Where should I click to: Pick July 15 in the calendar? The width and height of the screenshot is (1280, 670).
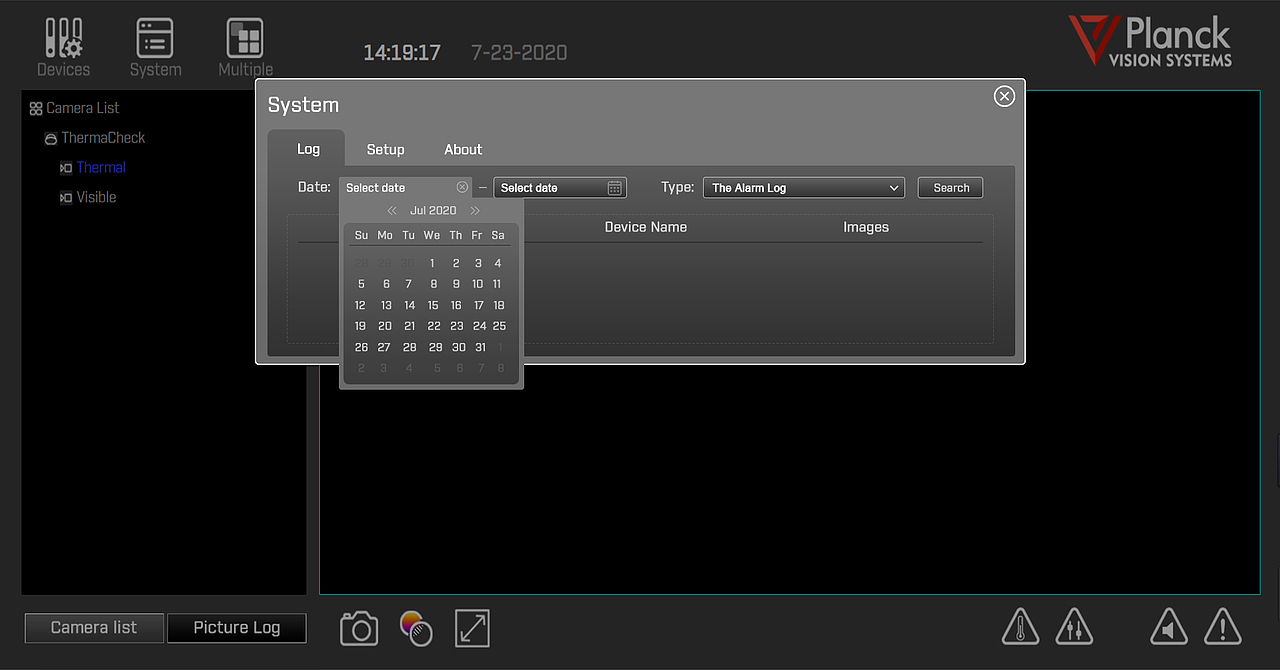coord(433,305)
